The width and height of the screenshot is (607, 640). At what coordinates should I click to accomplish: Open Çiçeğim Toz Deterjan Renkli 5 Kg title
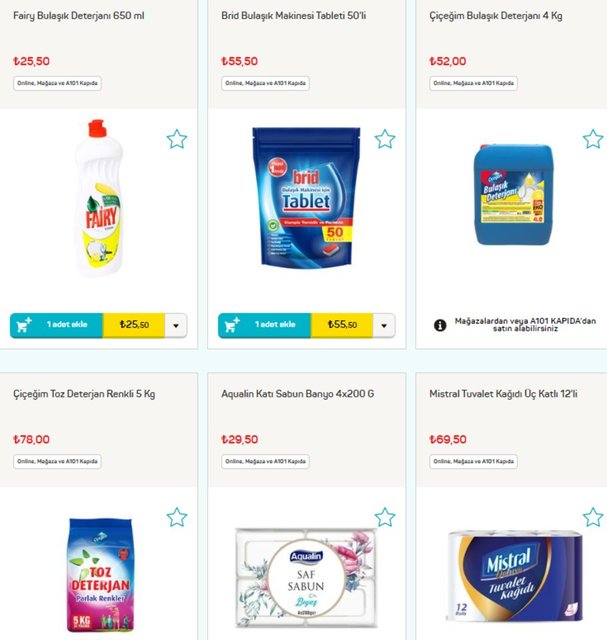pyautogui.click(x=84, y=394)
